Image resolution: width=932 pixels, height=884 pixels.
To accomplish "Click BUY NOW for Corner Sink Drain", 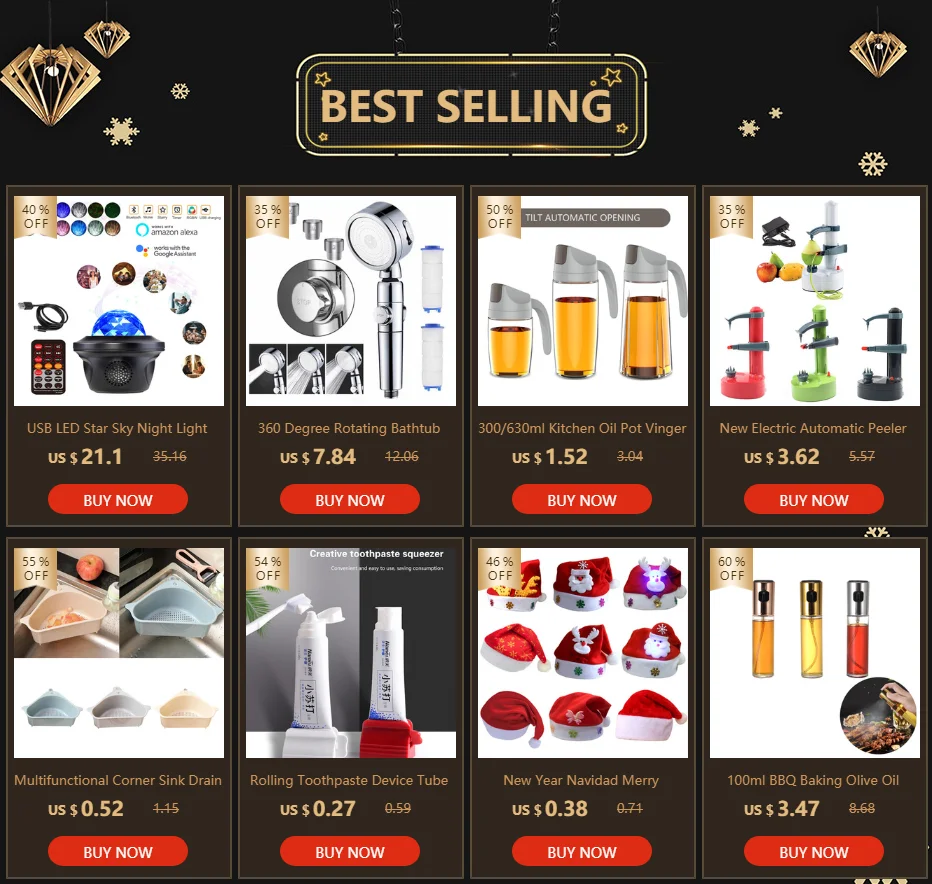I will [118, 851].
